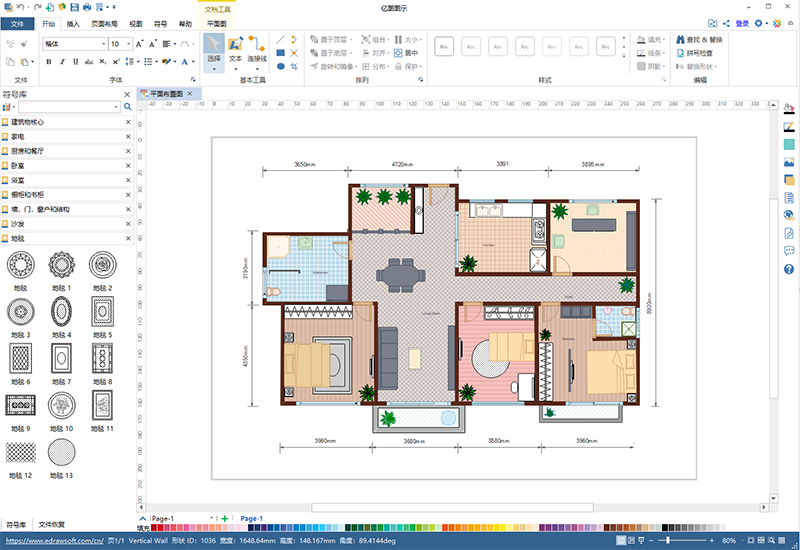800x550 pixels.
Task: Switch to the 页面布局 page layout tab
Action: pos(105,23)
